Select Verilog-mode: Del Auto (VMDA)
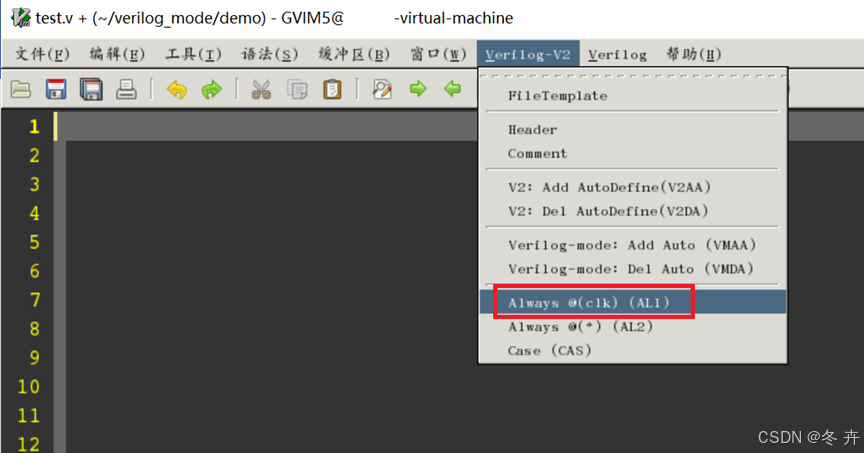The image size is (864, 453). [x=633, y=269]
